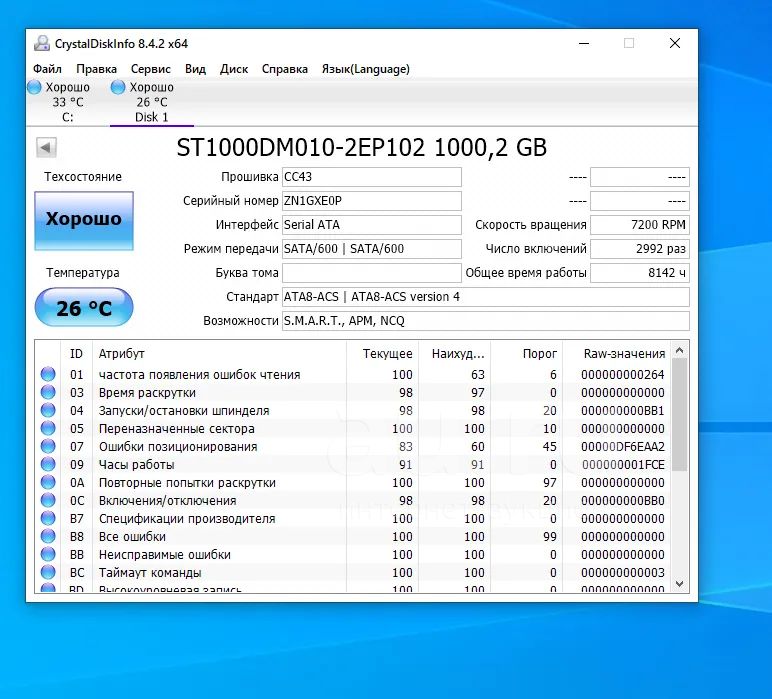The image size is (772, 699).
Task: Select row 'Включения/отключения'
Action: tap(353, 500)
